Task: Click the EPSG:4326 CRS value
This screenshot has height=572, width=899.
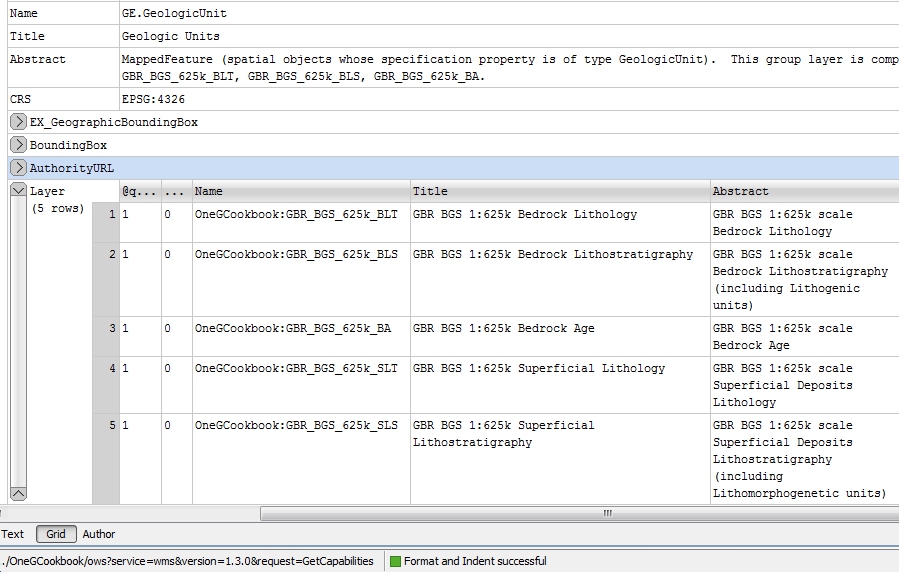Action: (154, 99)
